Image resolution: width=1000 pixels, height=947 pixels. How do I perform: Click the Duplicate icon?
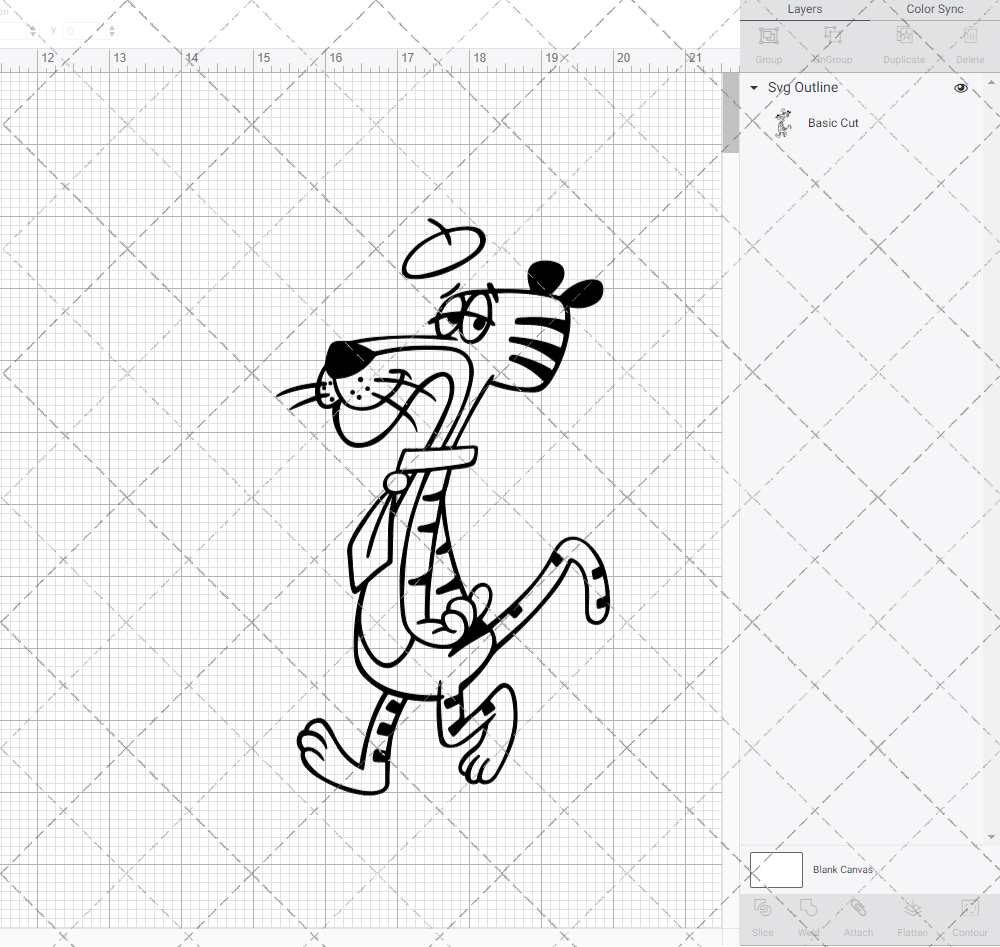[904, 42]
